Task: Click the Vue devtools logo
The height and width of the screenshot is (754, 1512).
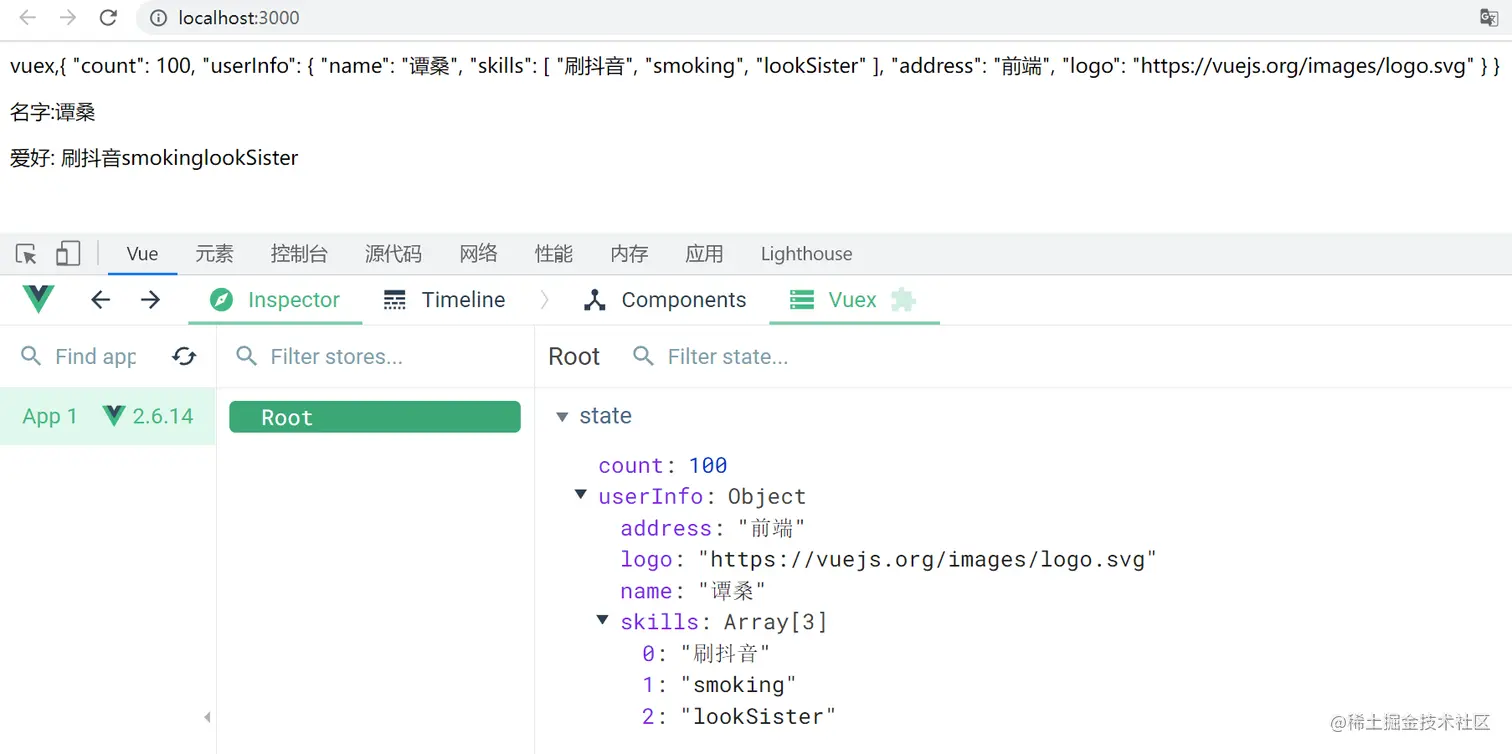Action: click(x=38, y=299)
